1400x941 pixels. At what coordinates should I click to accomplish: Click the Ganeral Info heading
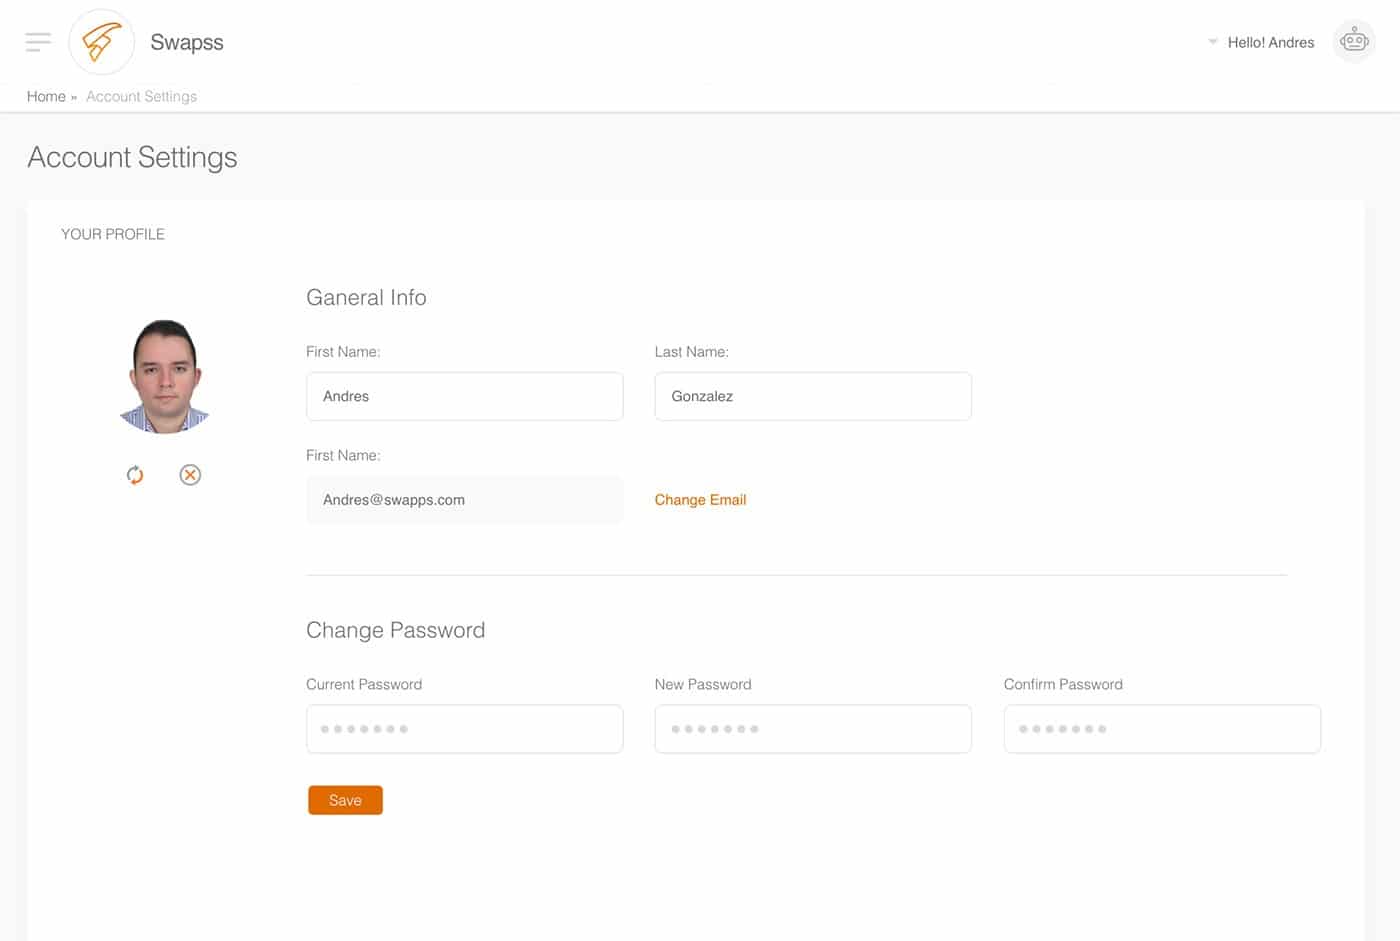[x=366, y=298]
